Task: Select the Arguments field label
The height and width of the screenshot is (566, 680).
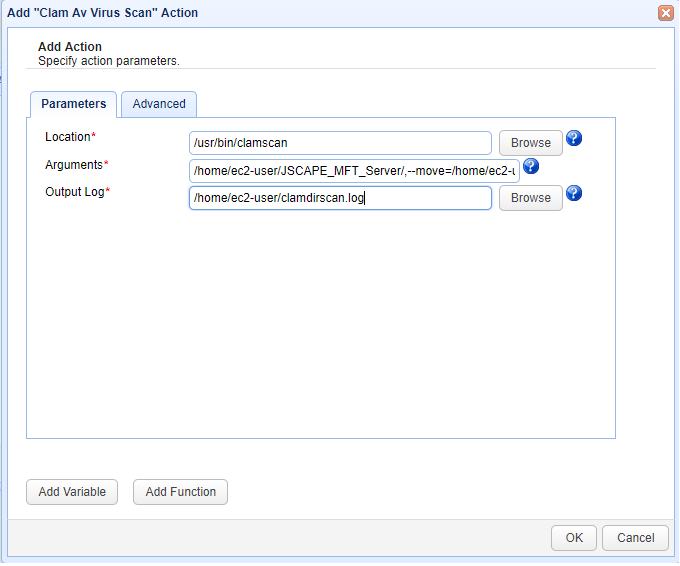Action: pyautogui.click(x=74, y=164)
